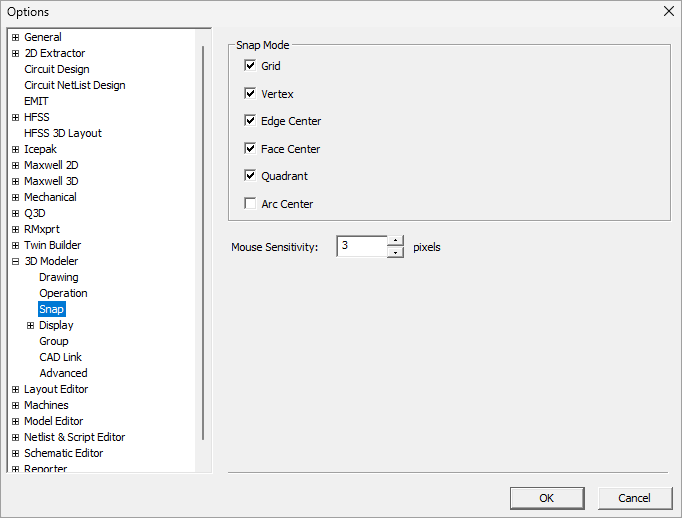The height and width of the screenshot is (518, 682).
Task: Select Circuit NetList Design tree item
Action: point(75,85)
